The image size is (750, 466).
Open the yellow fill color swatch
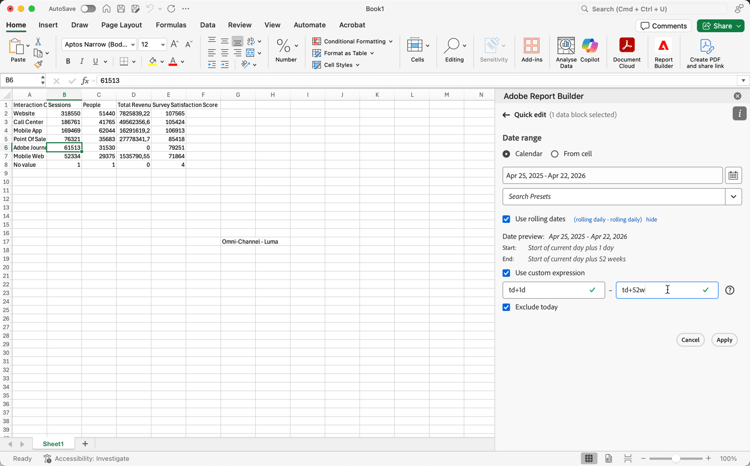coord(153,61)
